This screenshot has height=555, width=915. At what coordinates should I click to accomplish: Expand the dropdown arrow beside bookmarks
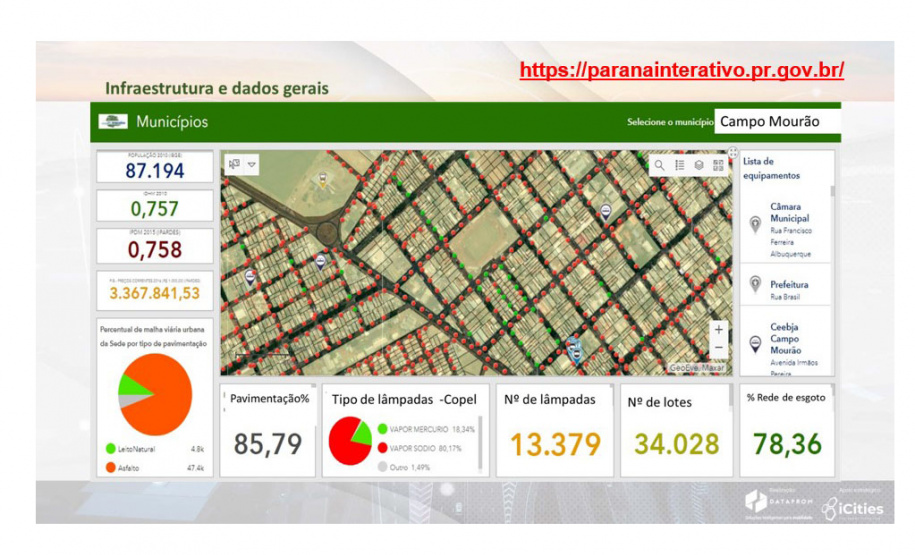click(252, 164)
